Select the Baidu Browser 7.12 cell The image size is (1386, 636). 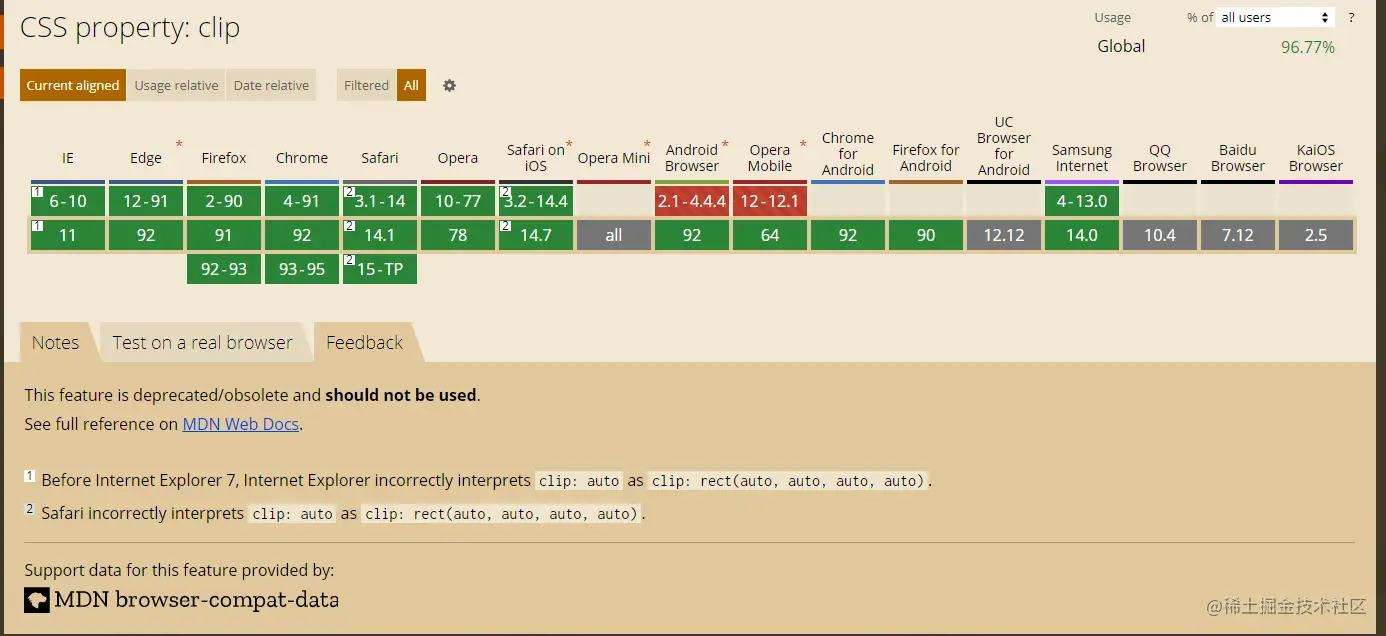pyautogui.click(x=1238, y=235)
